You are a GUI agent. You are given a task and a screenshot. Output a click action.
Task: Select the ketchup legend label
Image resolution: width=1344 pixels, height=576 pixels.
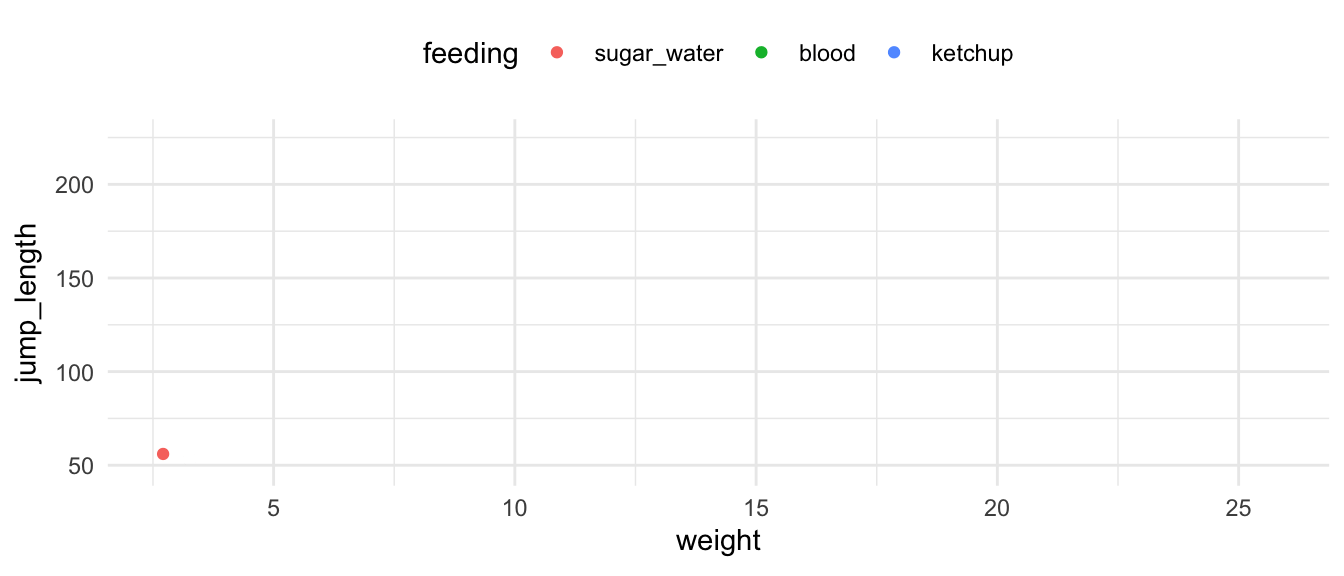click(x=972, y=54)
